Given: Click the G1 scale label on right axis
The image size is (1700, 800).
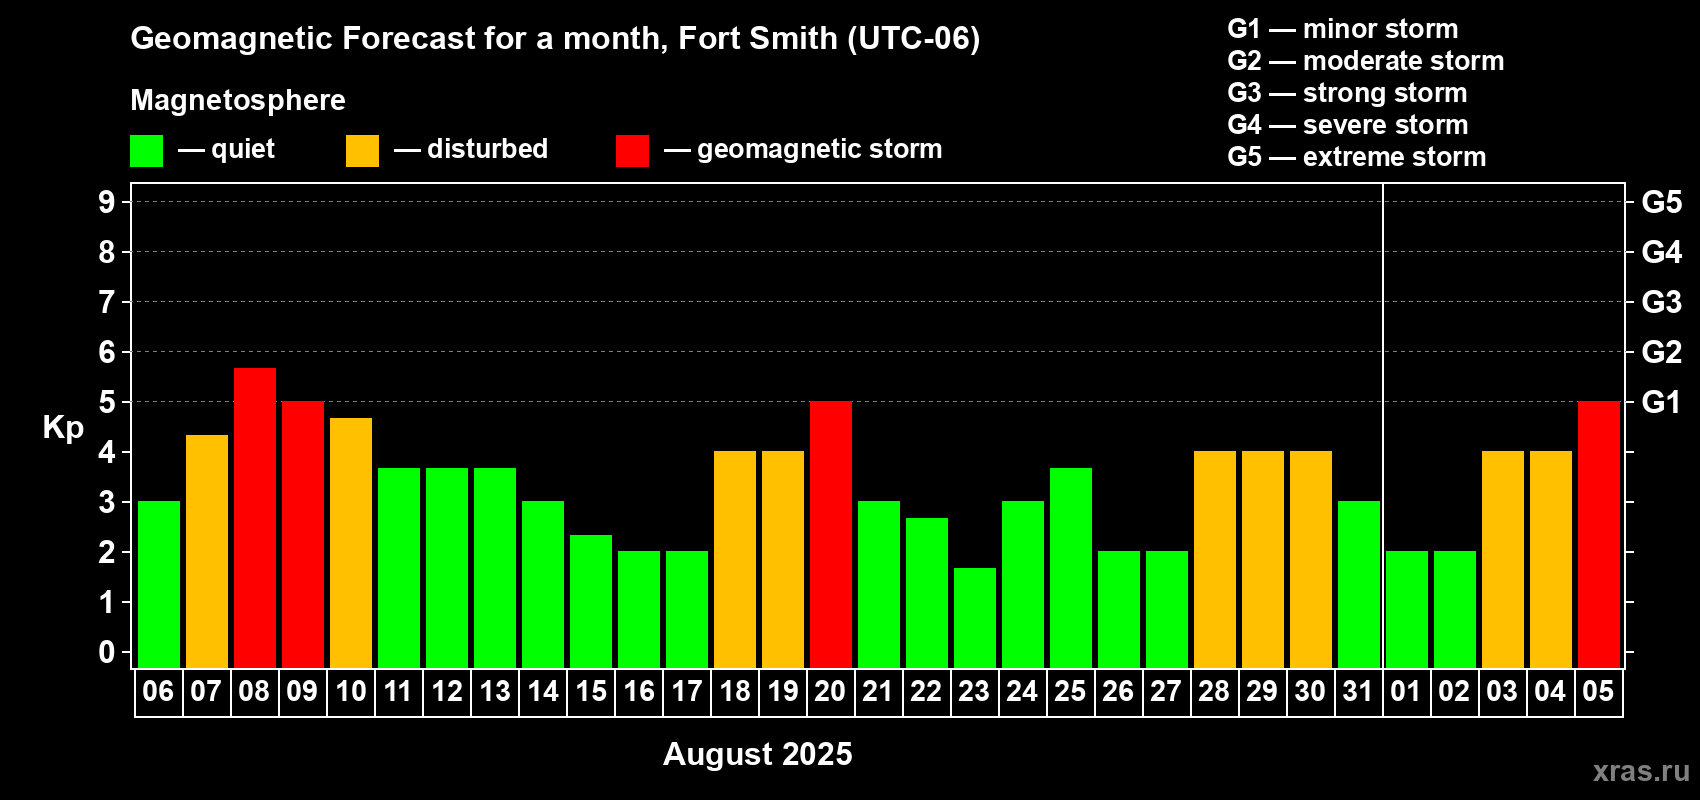Looking at the screenshot, I should pyautogui.click(x=1662, y=402).
